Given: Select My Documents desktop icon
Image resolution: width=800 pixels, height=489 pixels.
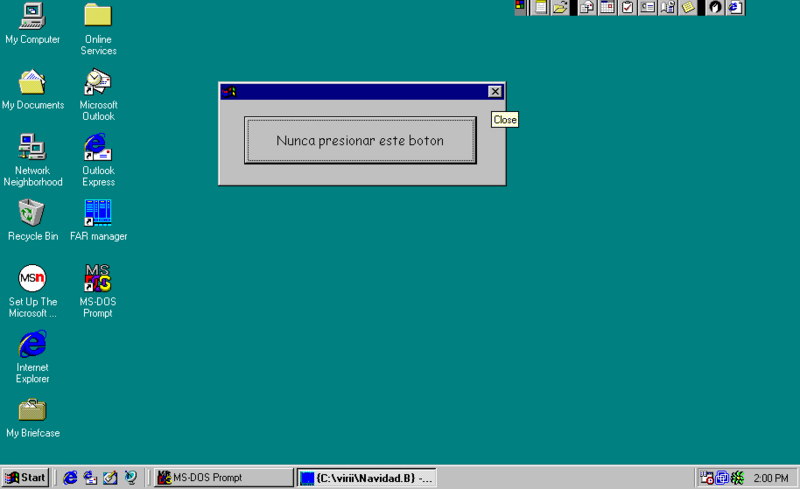Looking at the screenshot, I should pyautogui.click(x=33, y=89).
